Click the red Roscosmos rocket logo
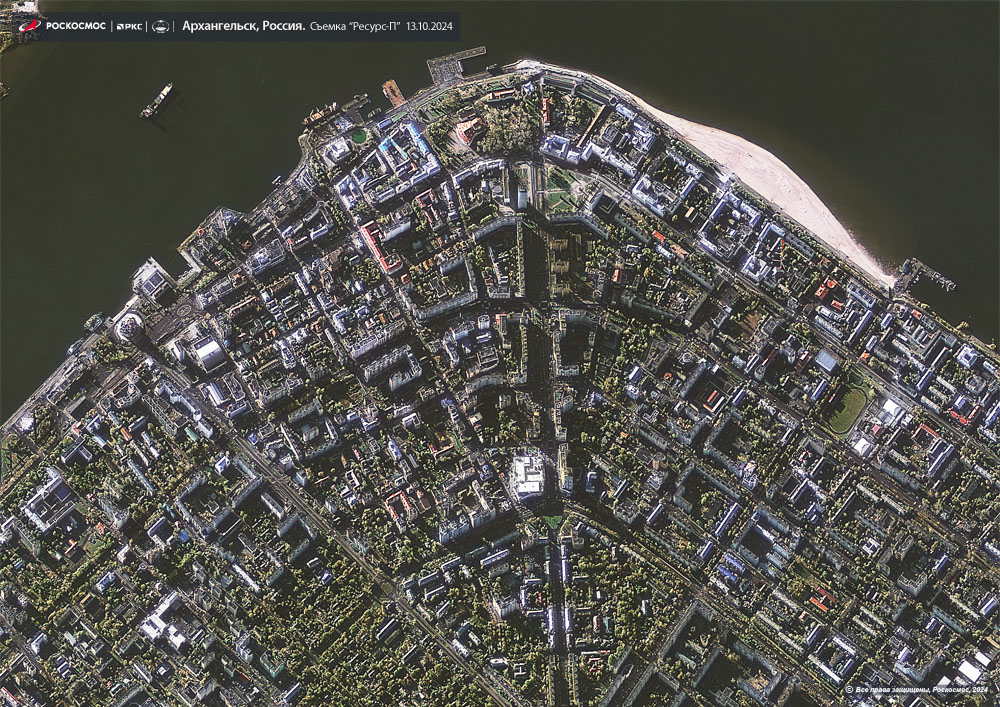Image resolution: width=1000 pixels, height=707 pixels. pos(30,26)
